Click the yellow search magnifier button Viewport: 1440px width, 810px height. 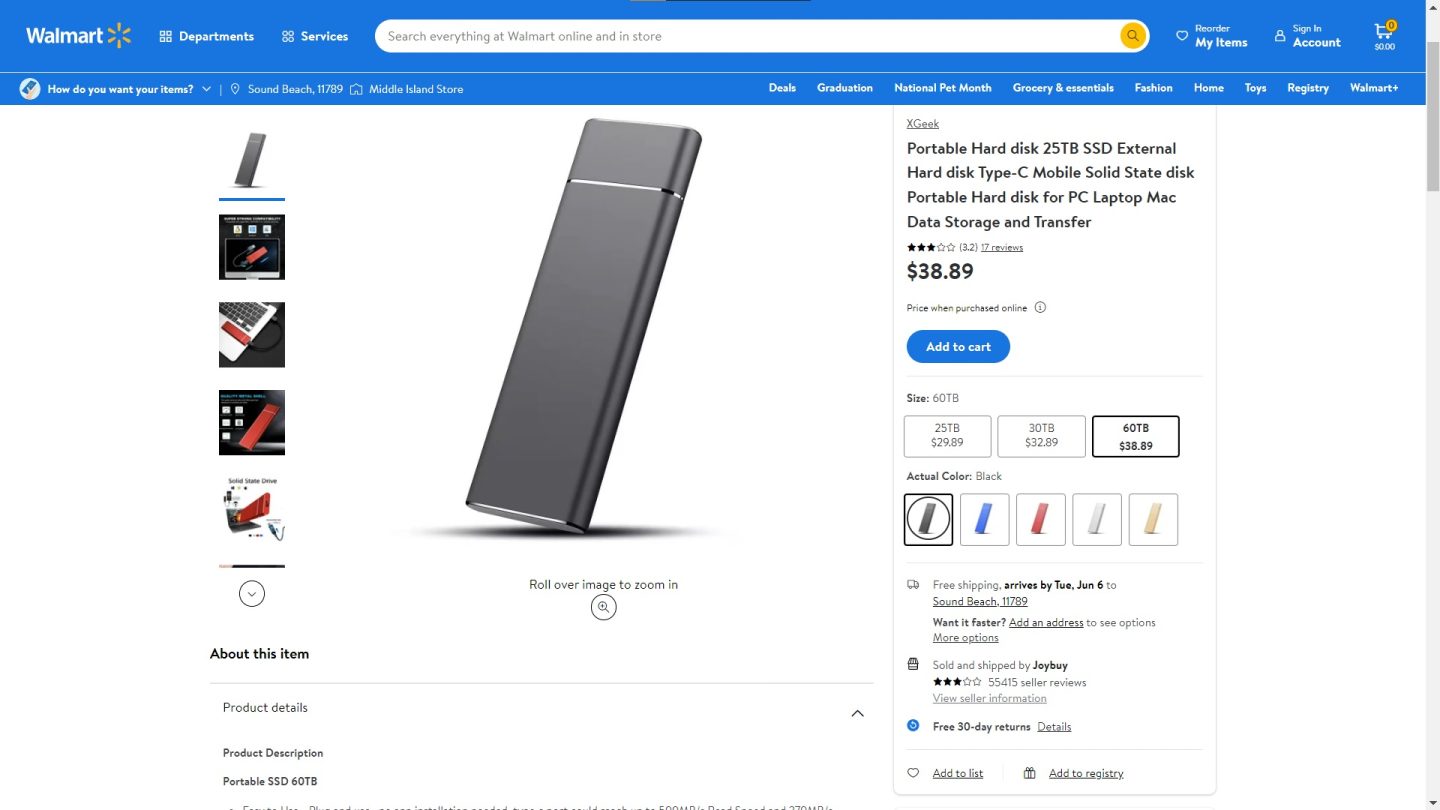[x=1132, y=36]
